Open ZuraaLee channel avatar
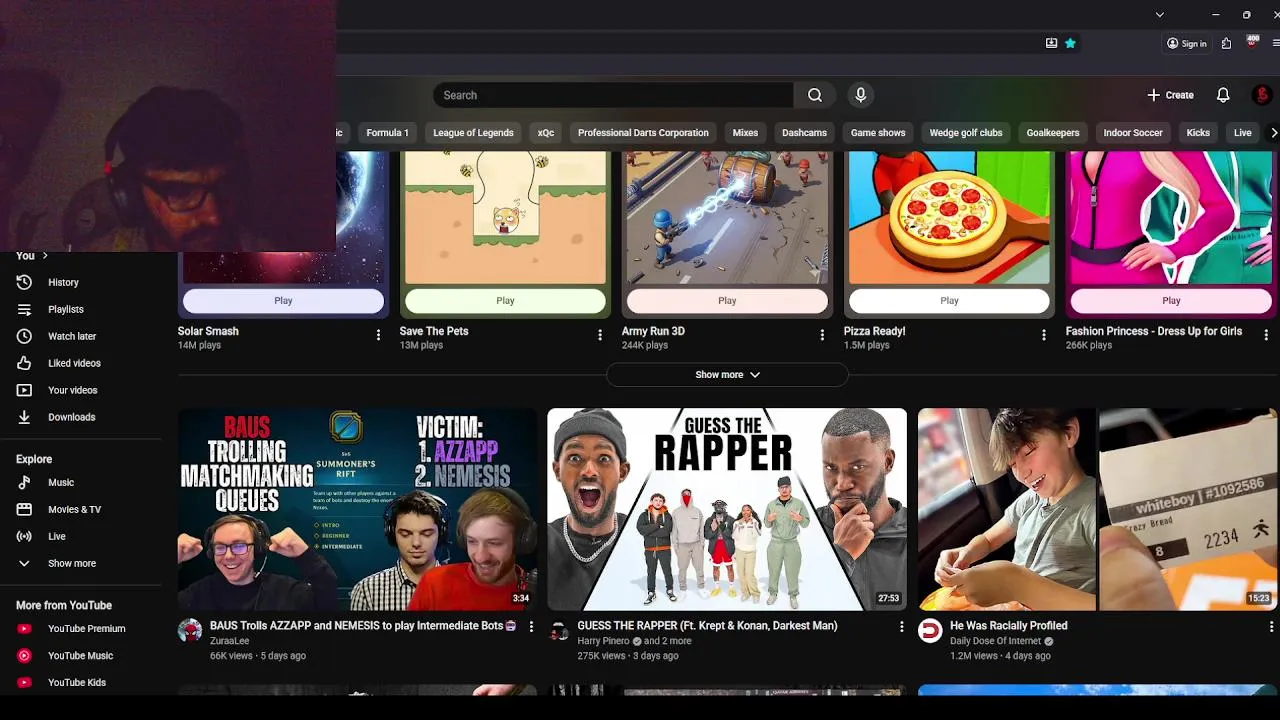The width and height of the screenshot is (1280, 720). 190,630
